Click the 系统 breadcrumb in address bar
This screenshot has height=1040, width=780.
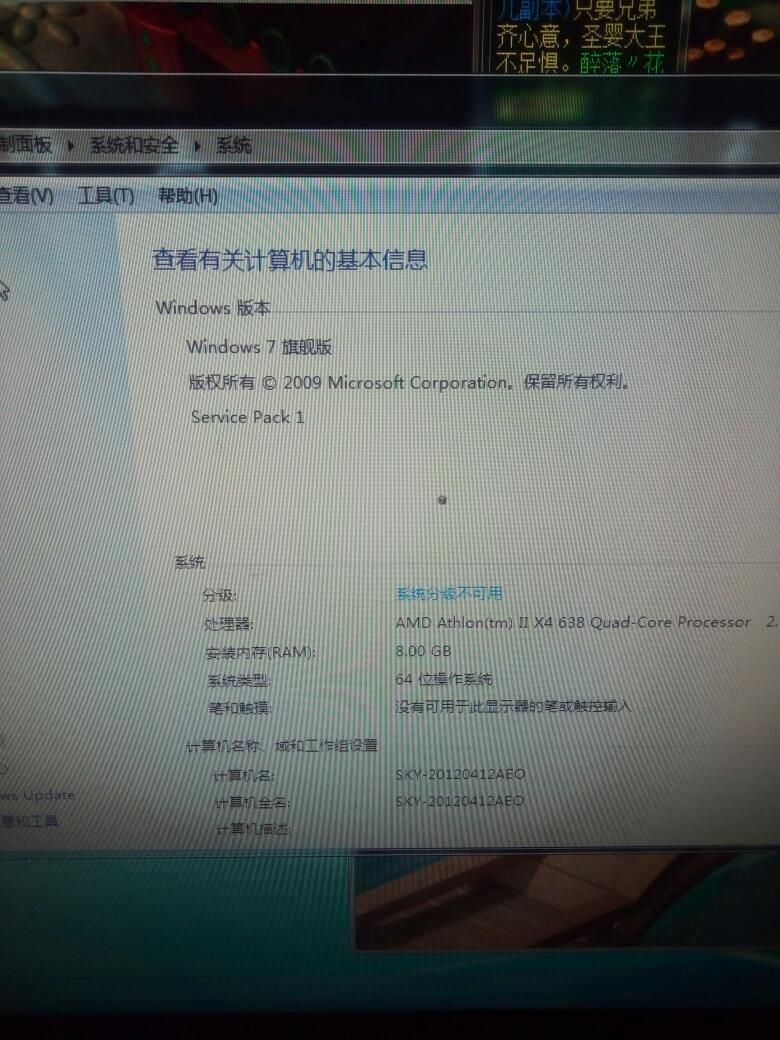234,146
